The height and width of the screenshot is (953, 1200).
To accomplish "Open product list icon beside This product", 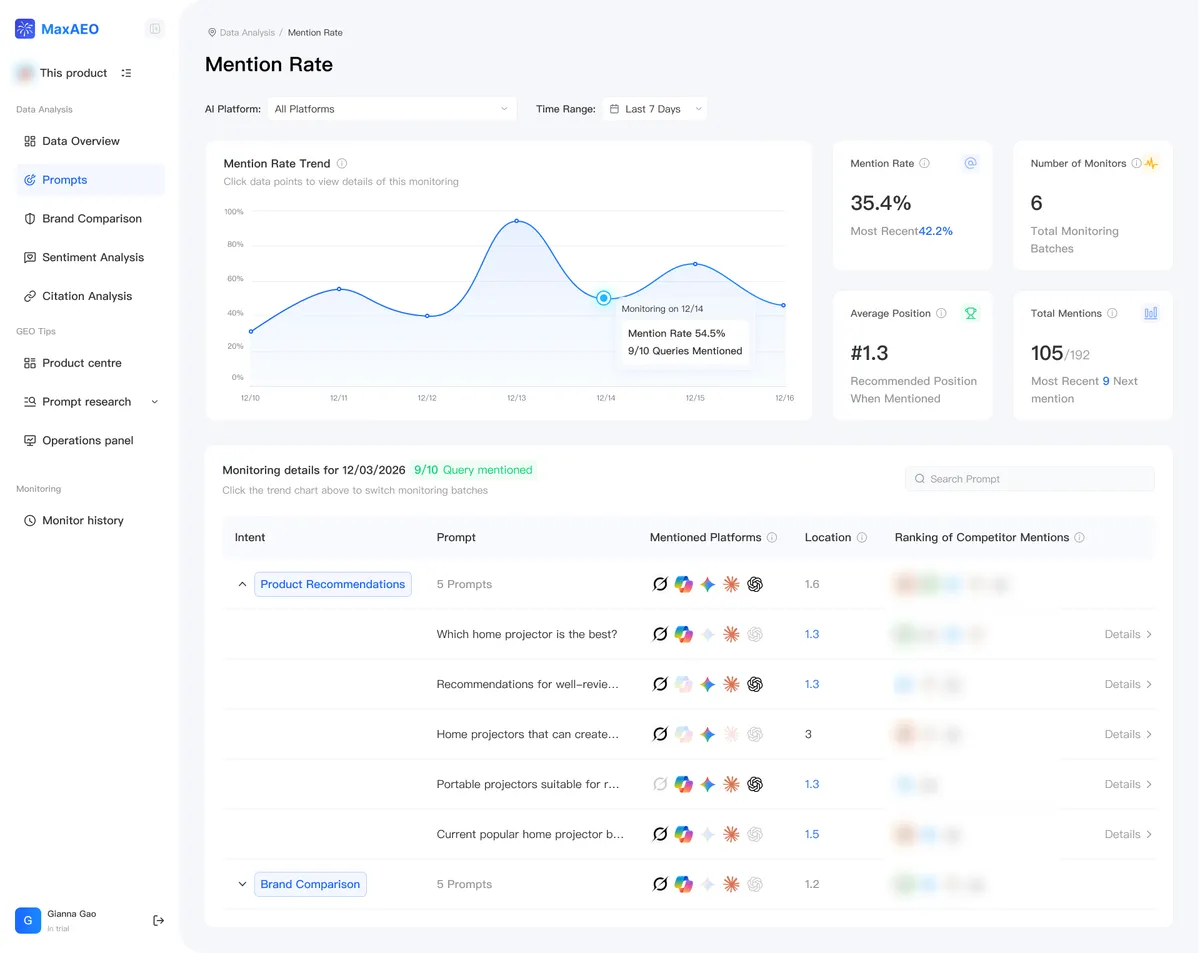I will coord(126,73).
